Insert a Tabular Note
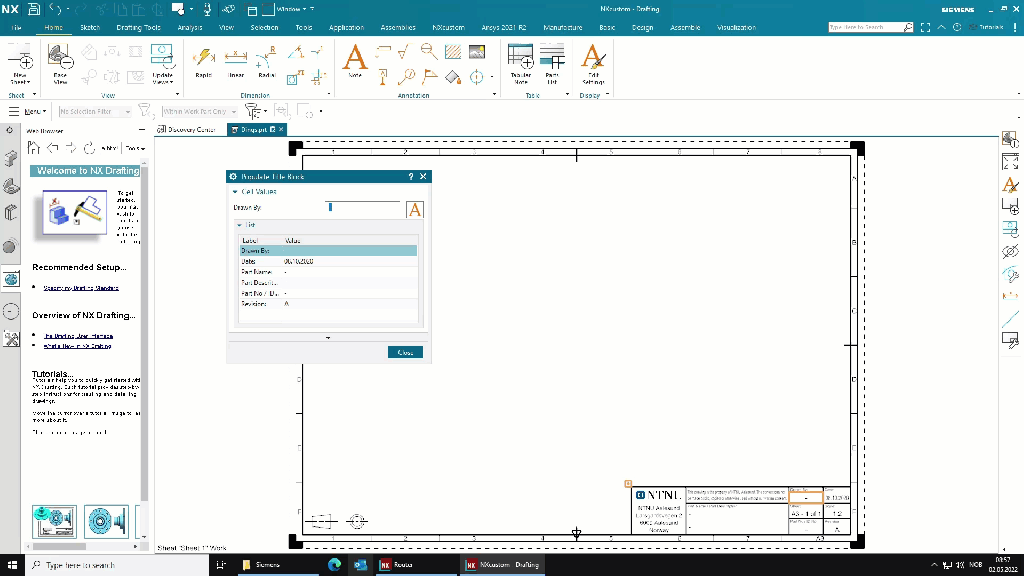This screenshot has height=576, width=1024. tap(520, 62)
